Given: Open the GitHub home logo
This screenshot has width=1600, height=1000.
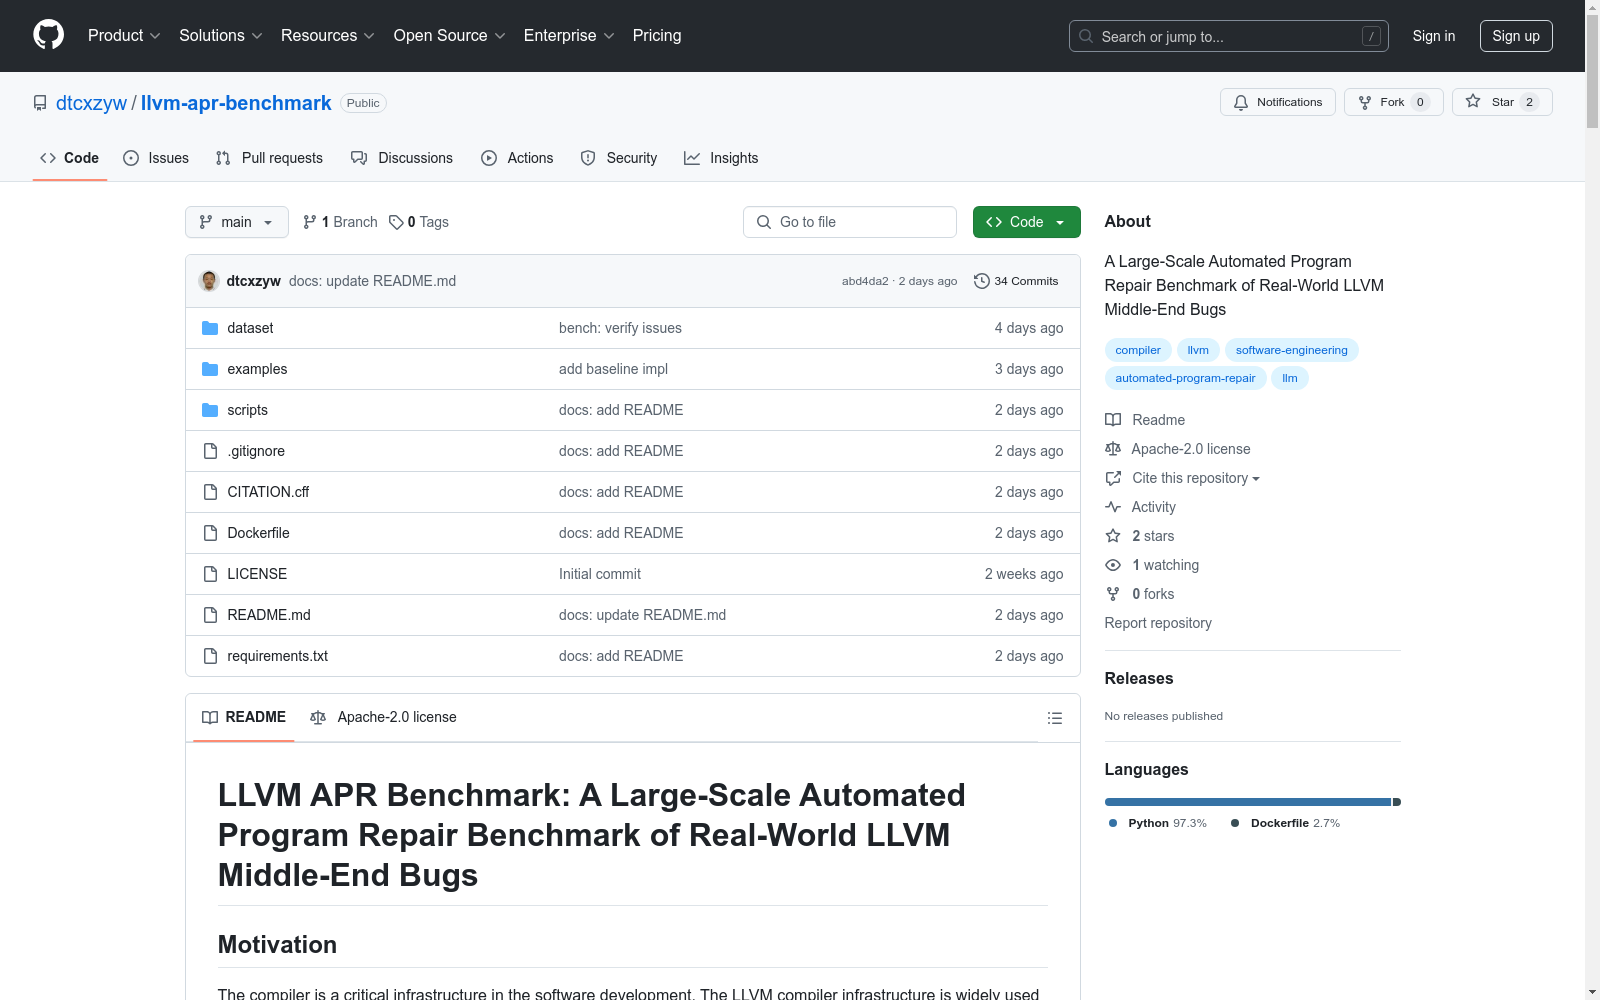Looking at the screenshot, I should [48, 35].
